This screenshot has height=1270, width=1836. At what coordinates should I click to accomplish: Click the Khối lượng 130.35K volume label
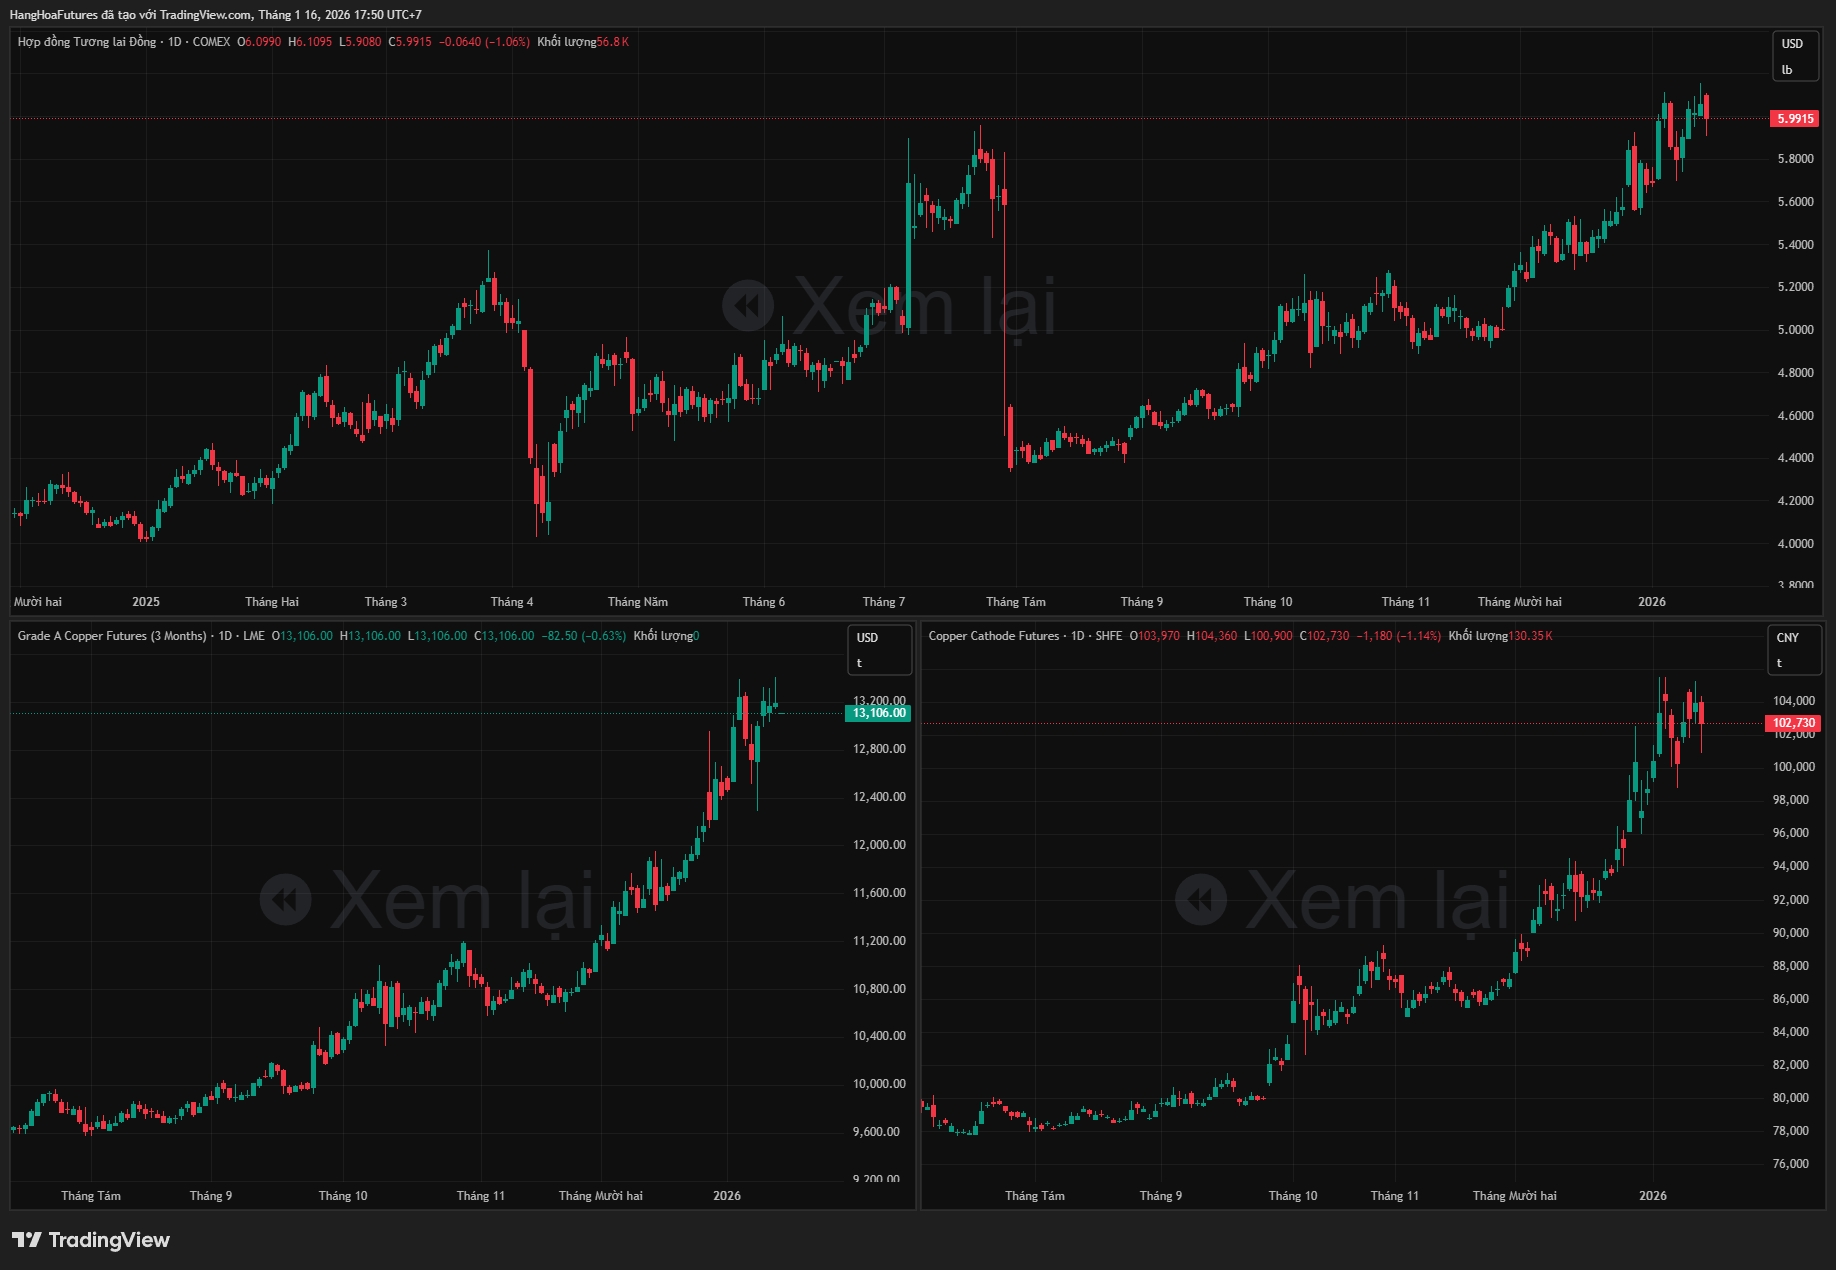(x=1499, y=636)
